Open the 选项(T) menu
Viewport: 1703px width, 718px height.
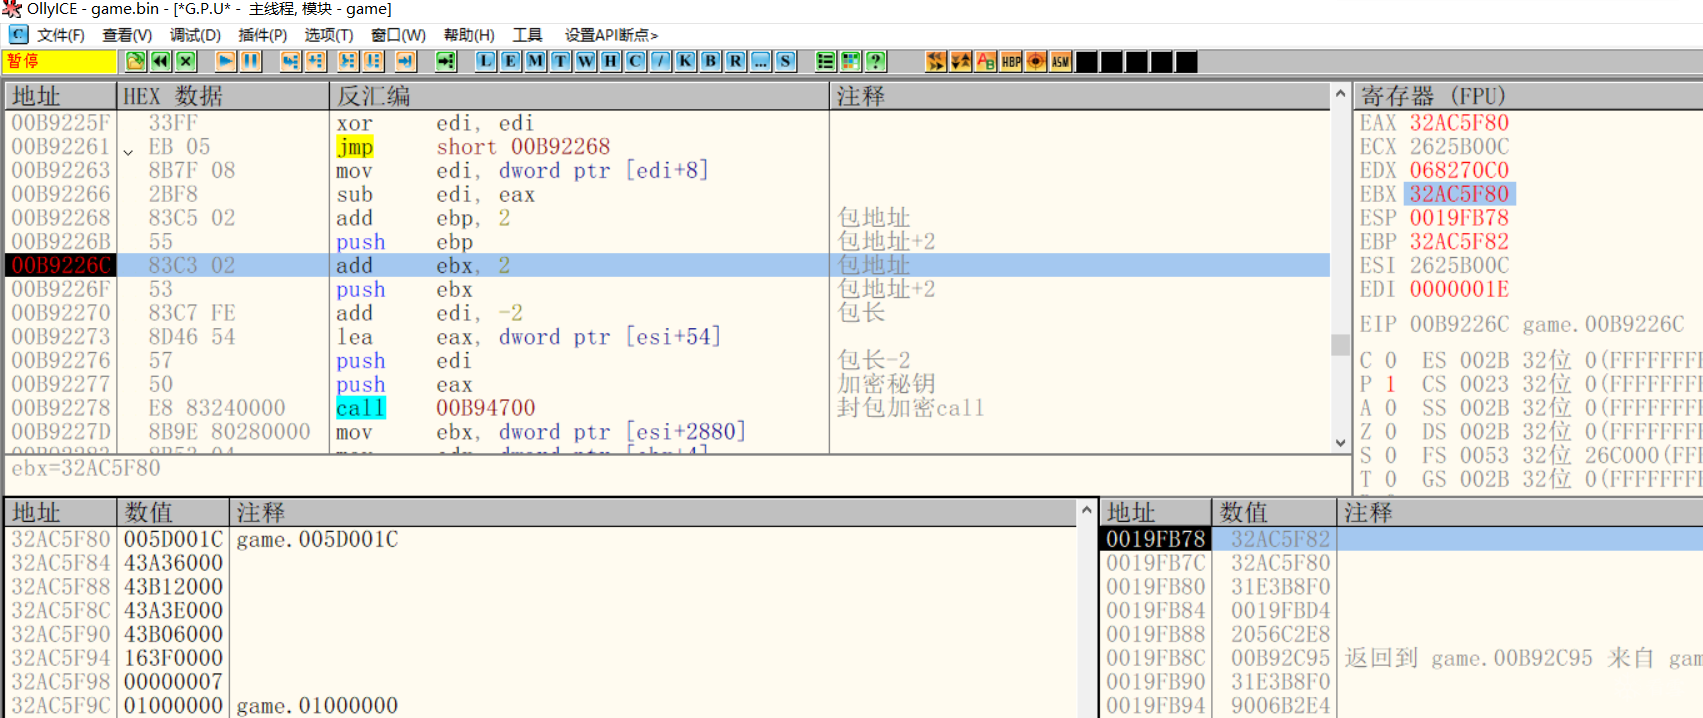coord(329,35)
